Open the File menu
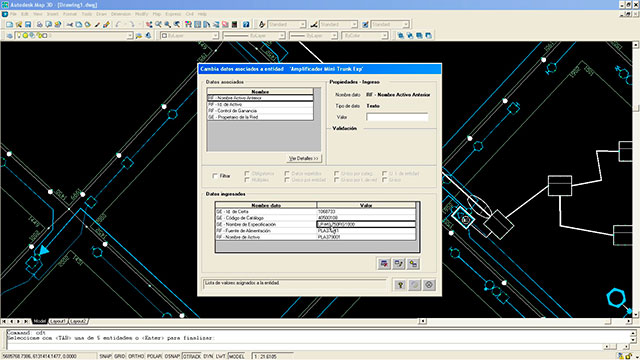 point(13,14)
